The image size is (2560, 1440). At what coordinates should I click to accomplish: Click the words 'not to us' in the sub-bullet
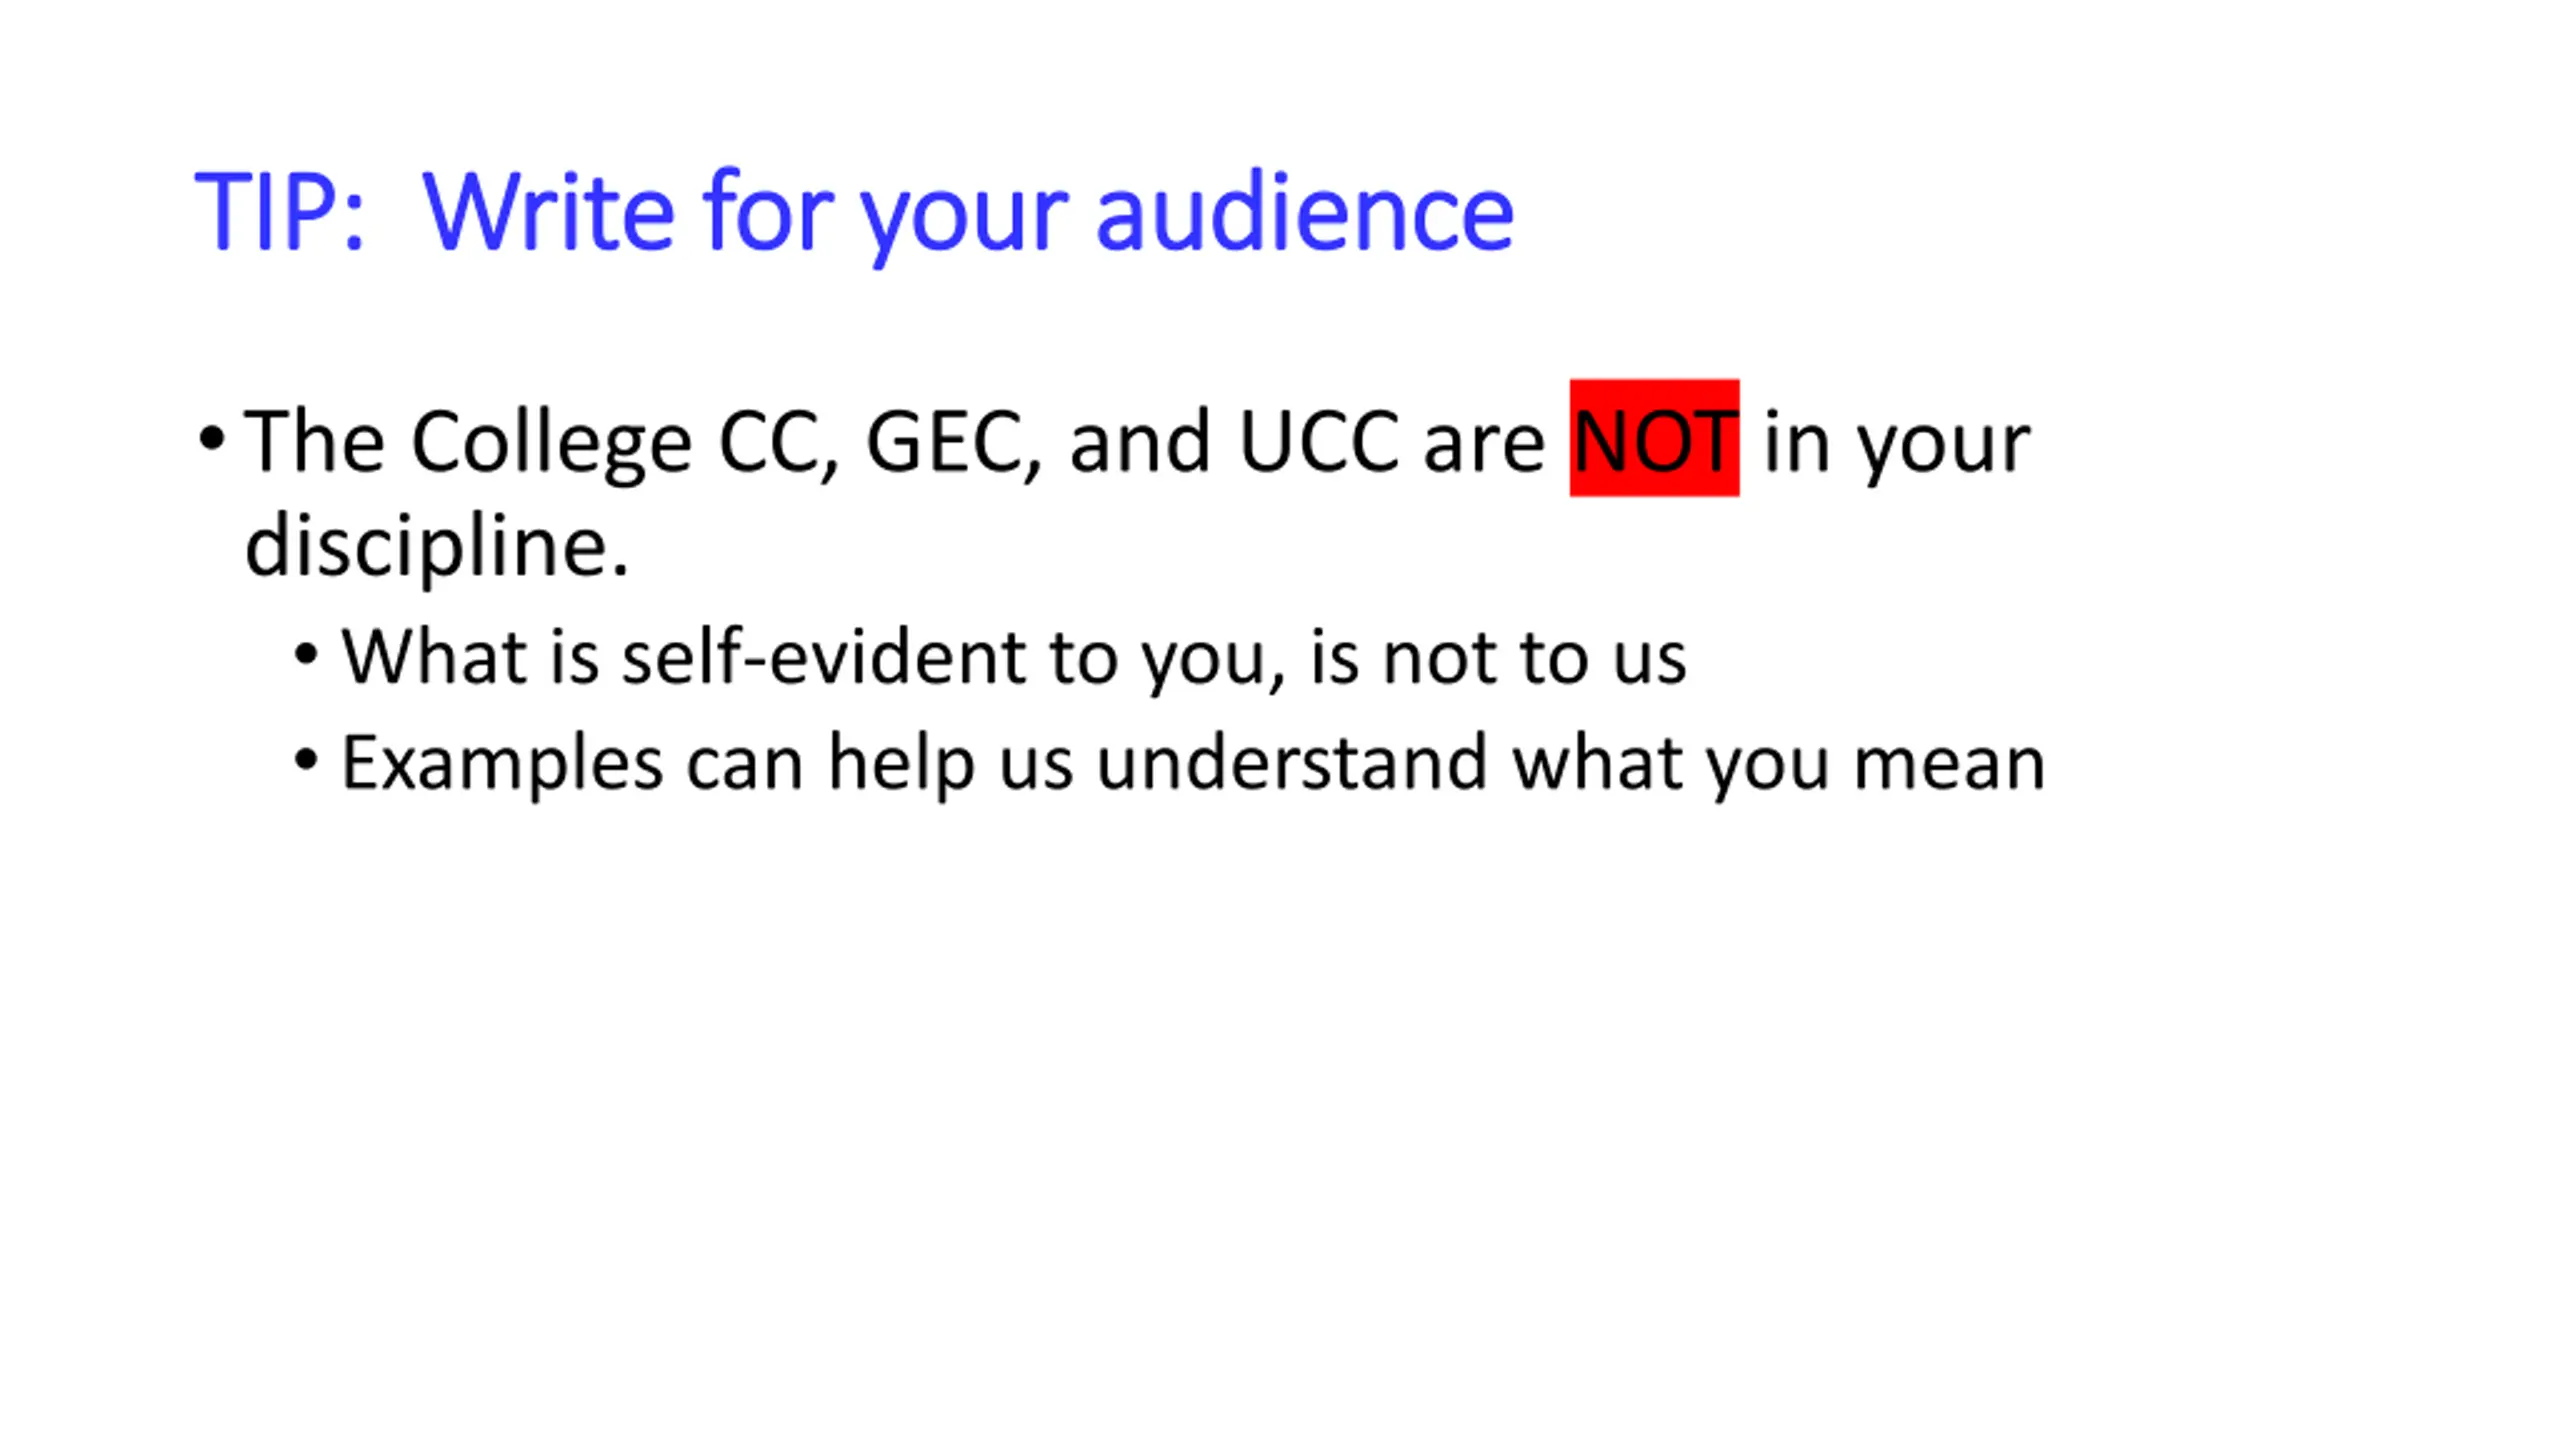coord(1534,658)
